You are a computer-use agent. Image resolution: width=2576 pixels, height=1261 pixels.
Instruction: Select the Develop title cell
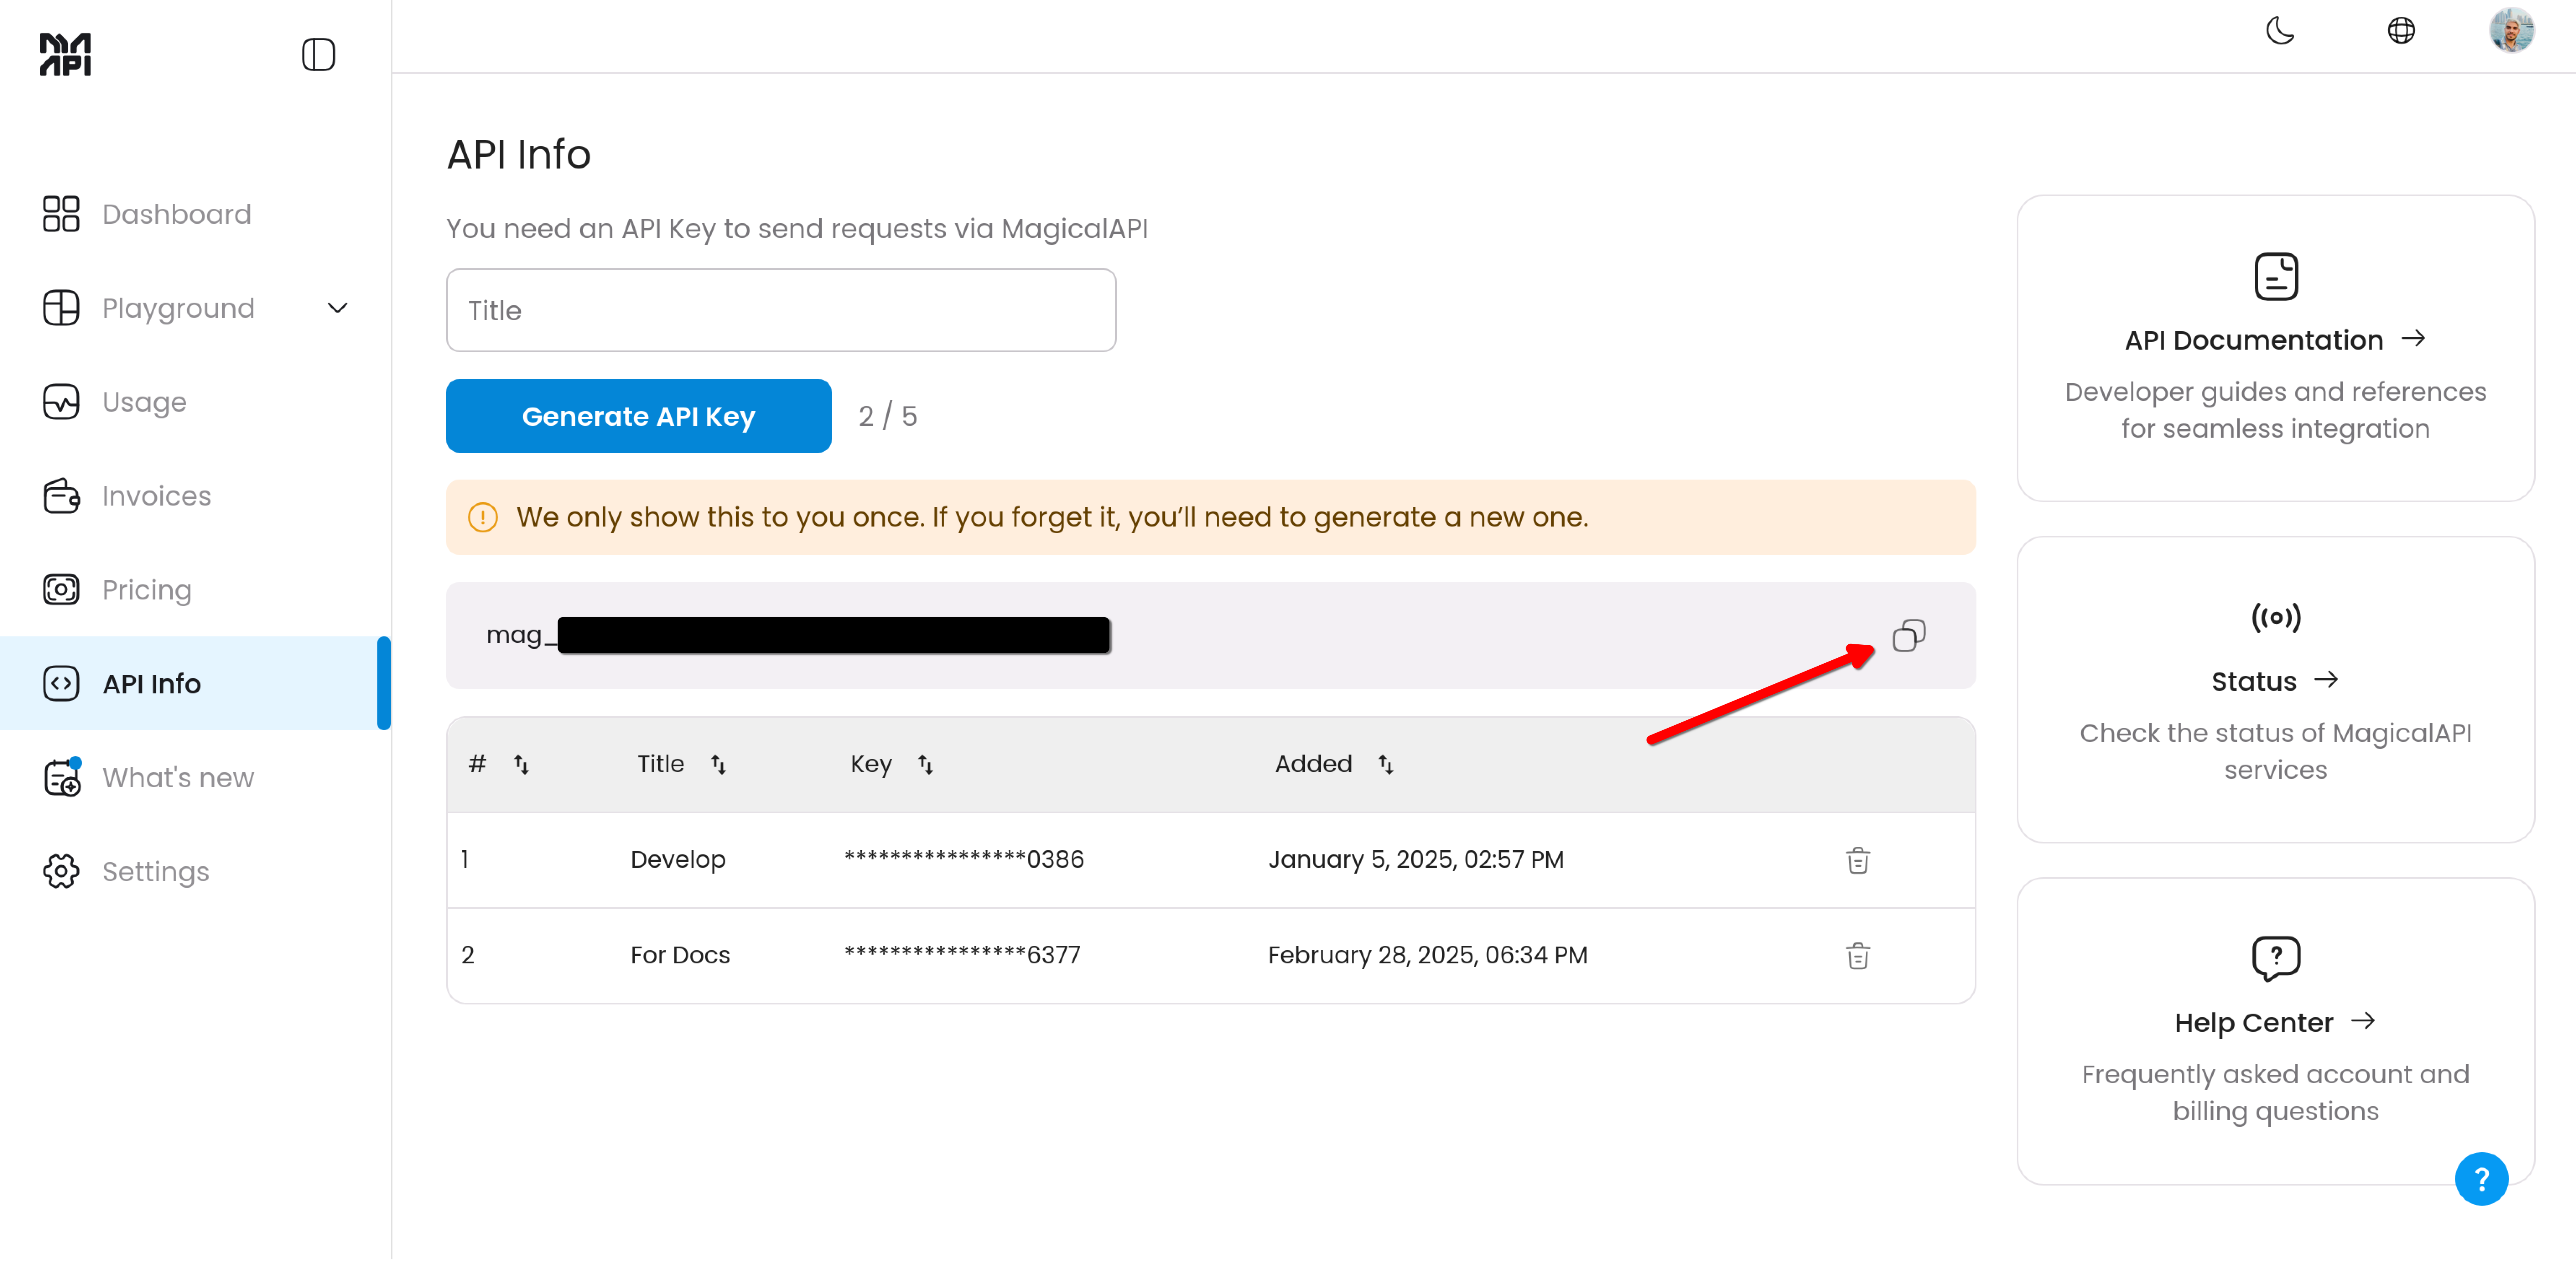(678, 860)
